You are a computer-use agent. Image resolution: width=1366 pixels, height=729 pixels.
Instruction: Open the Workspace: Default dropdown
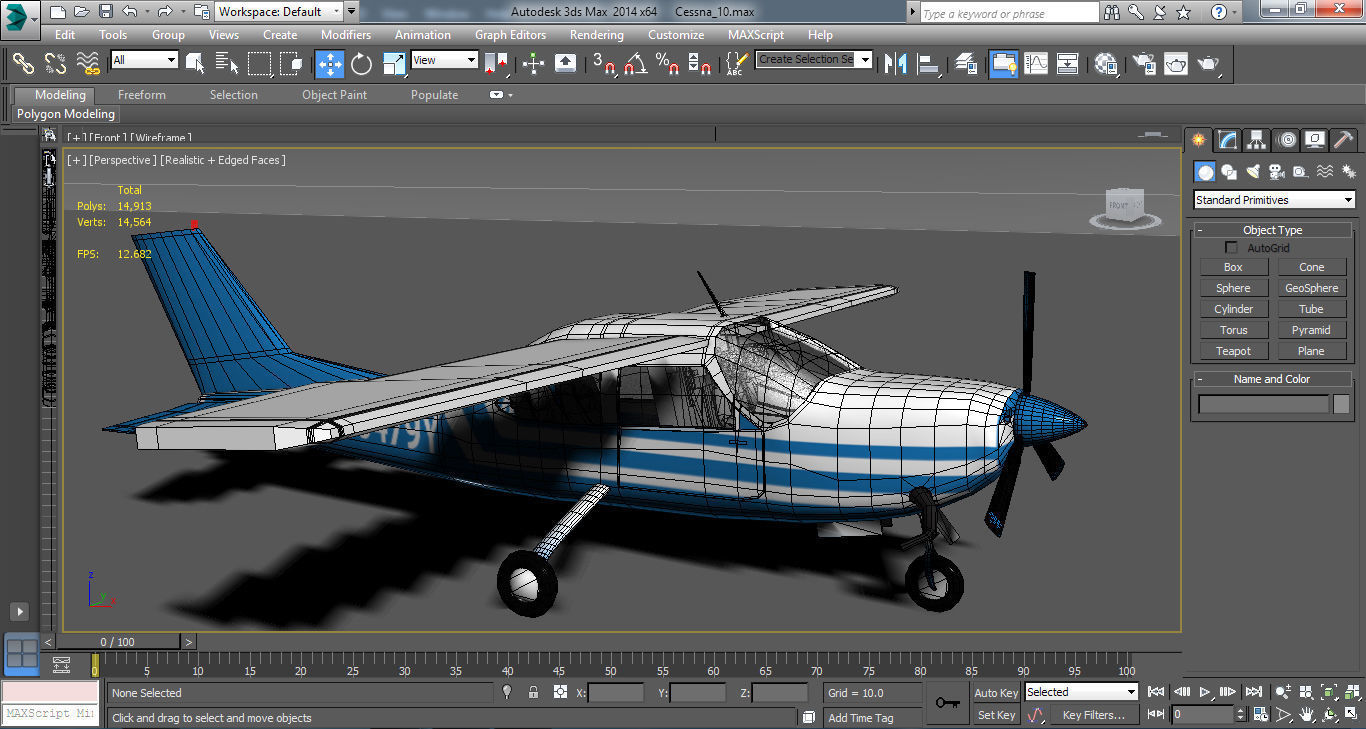279,12
